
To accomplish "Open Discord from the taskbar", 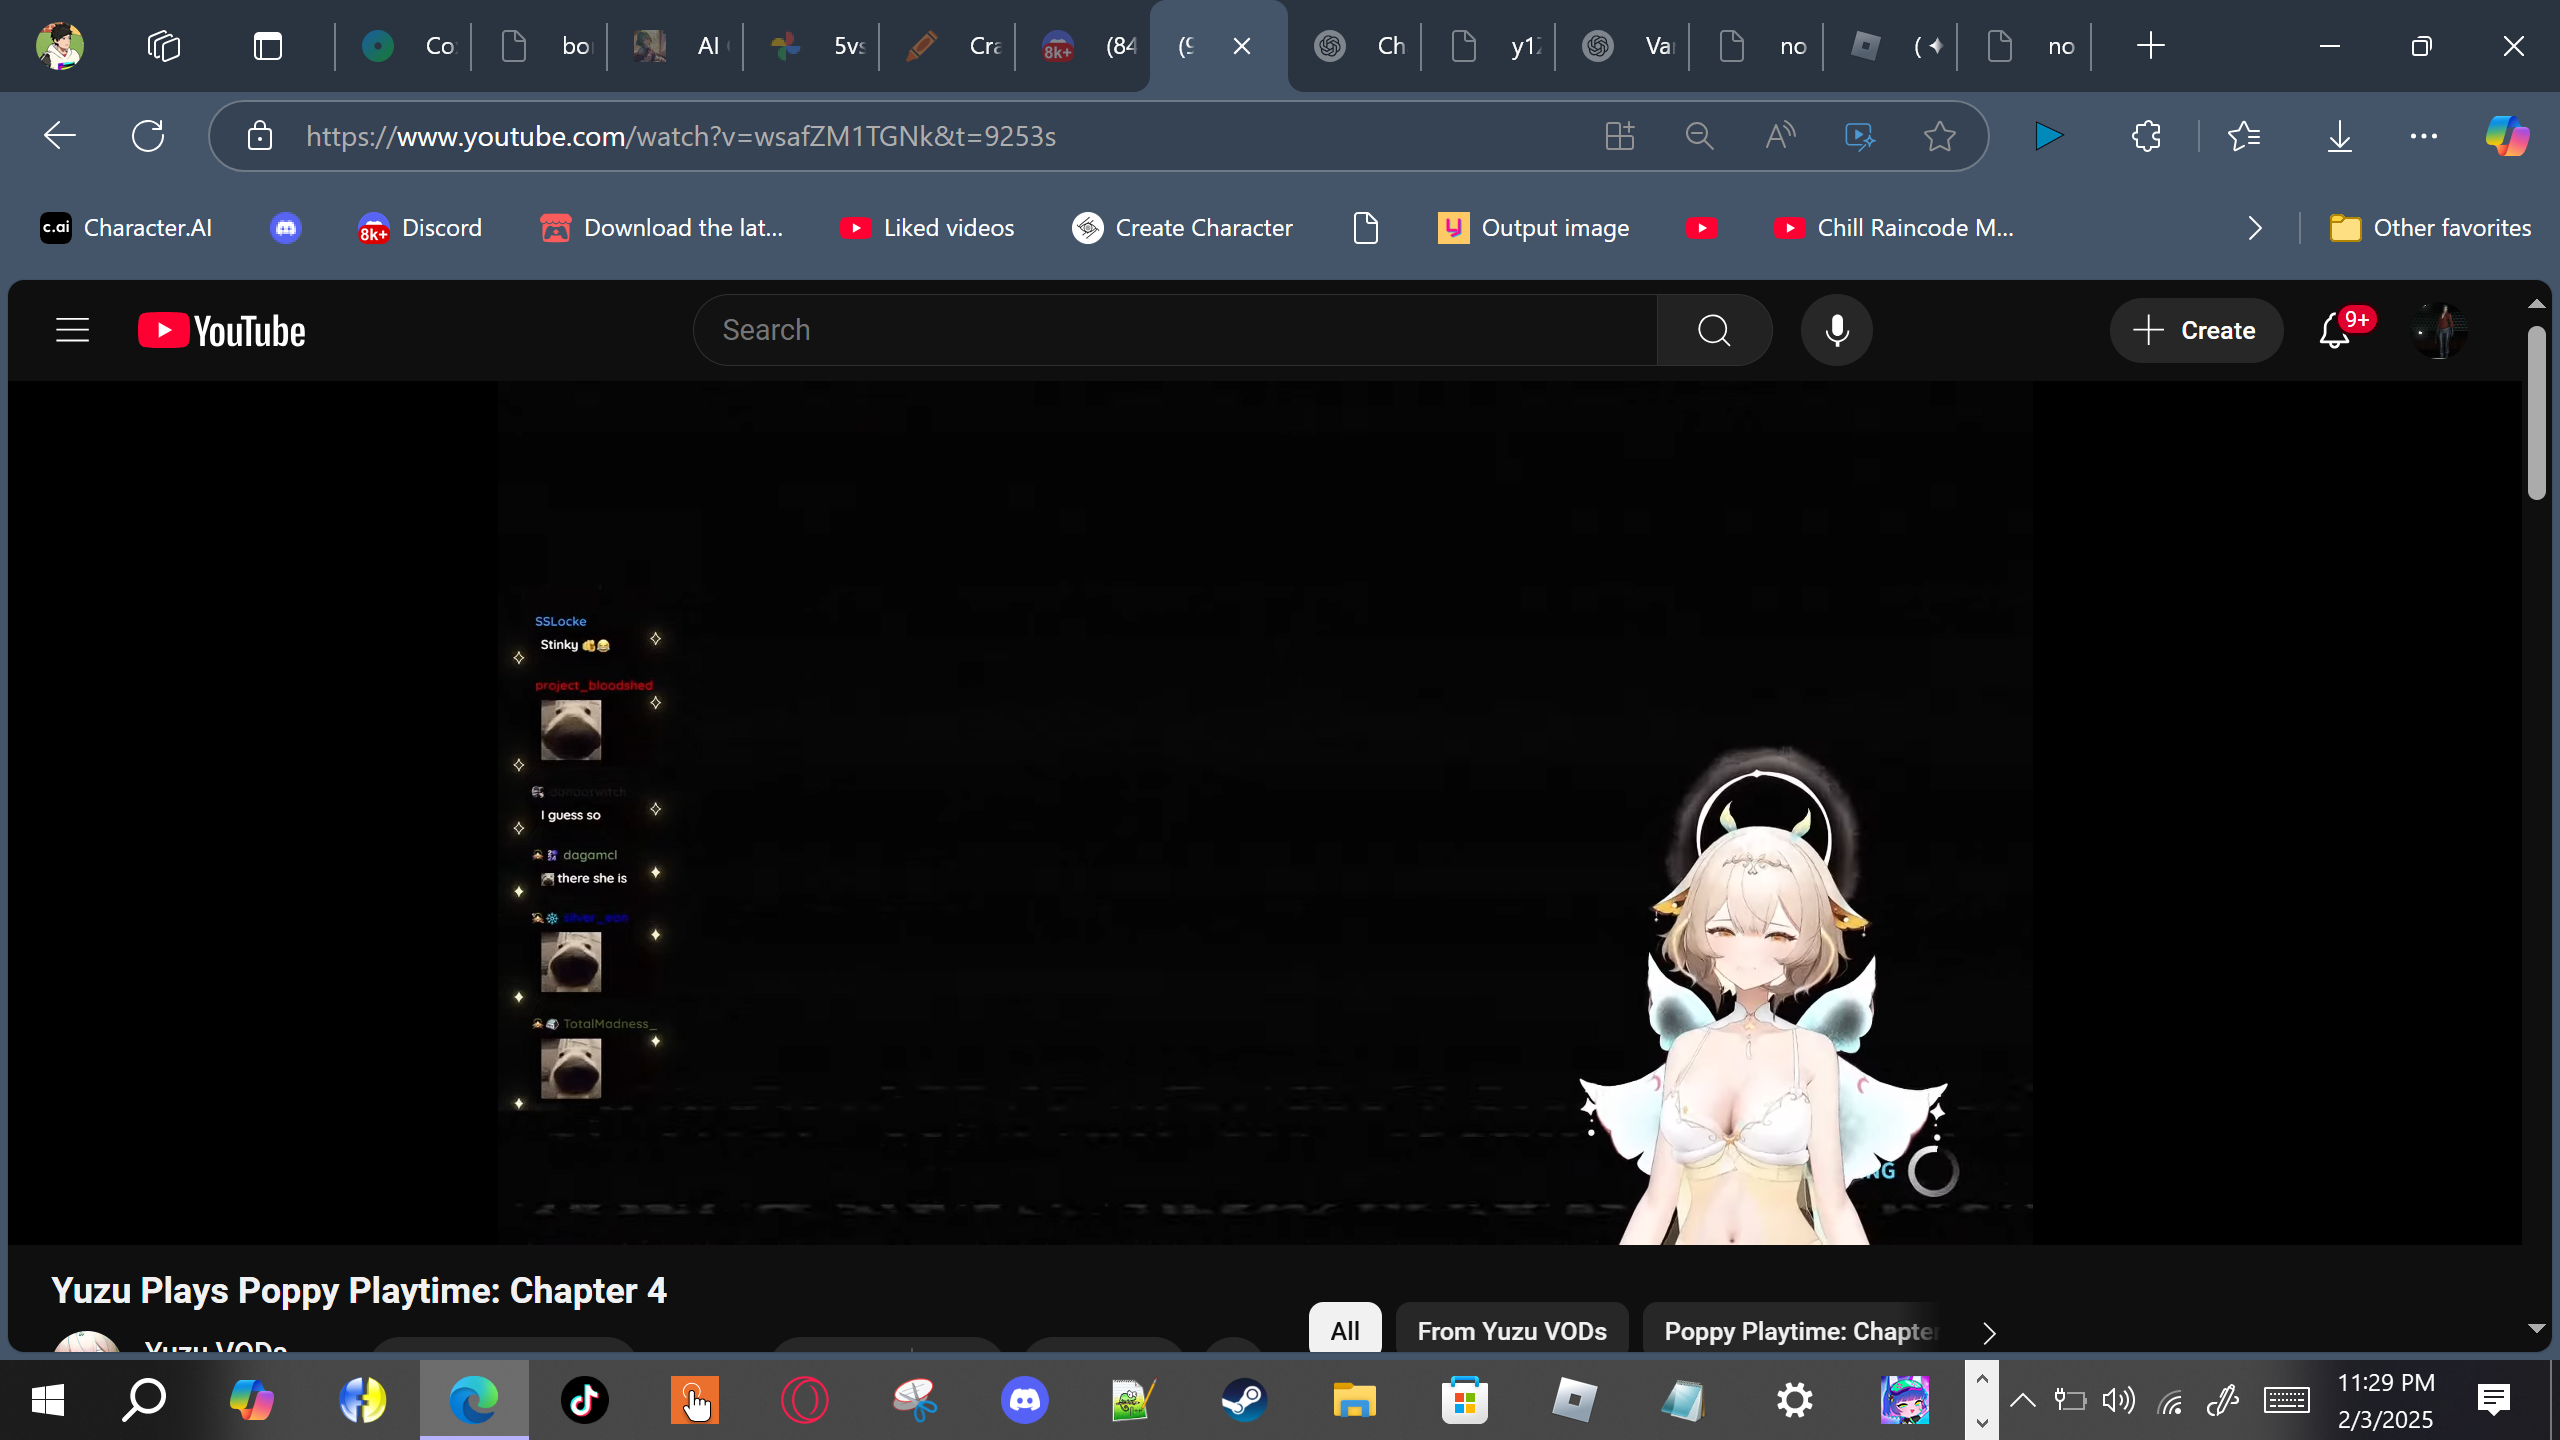I will (x=1024, y=1400).
